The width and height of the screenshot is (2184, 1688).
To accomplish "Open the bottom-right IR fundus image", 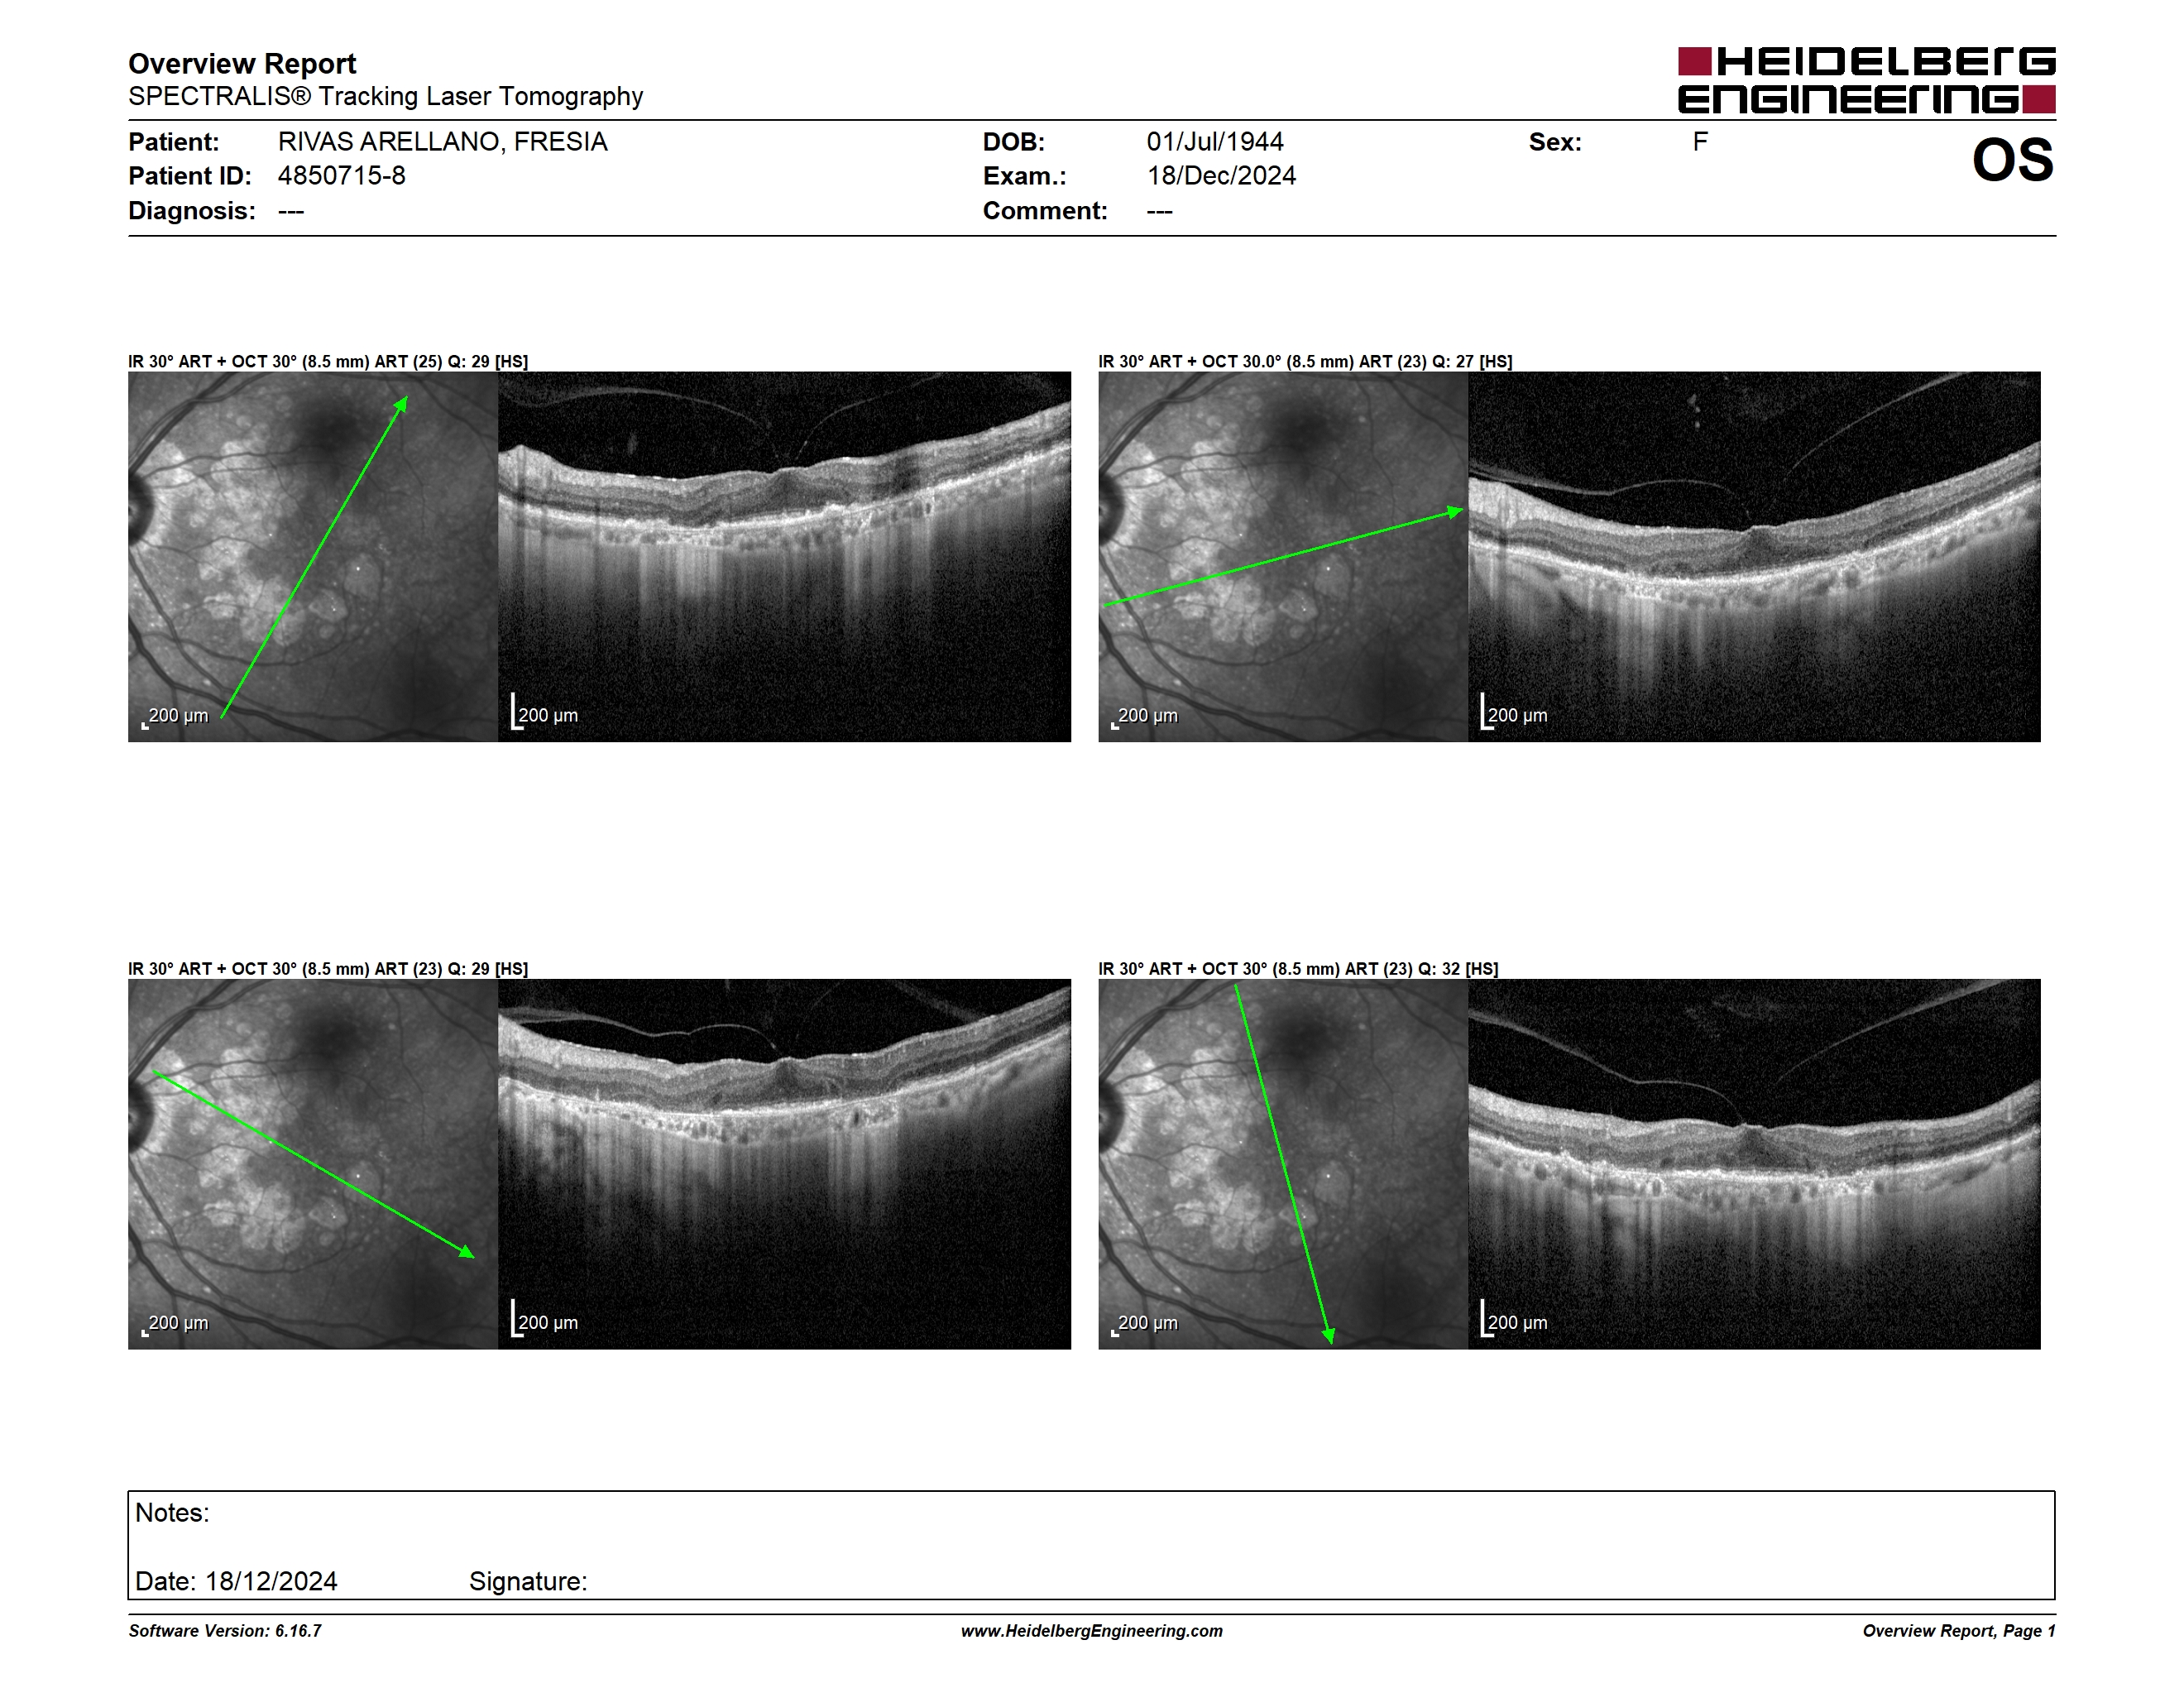I will 1283,1164.
